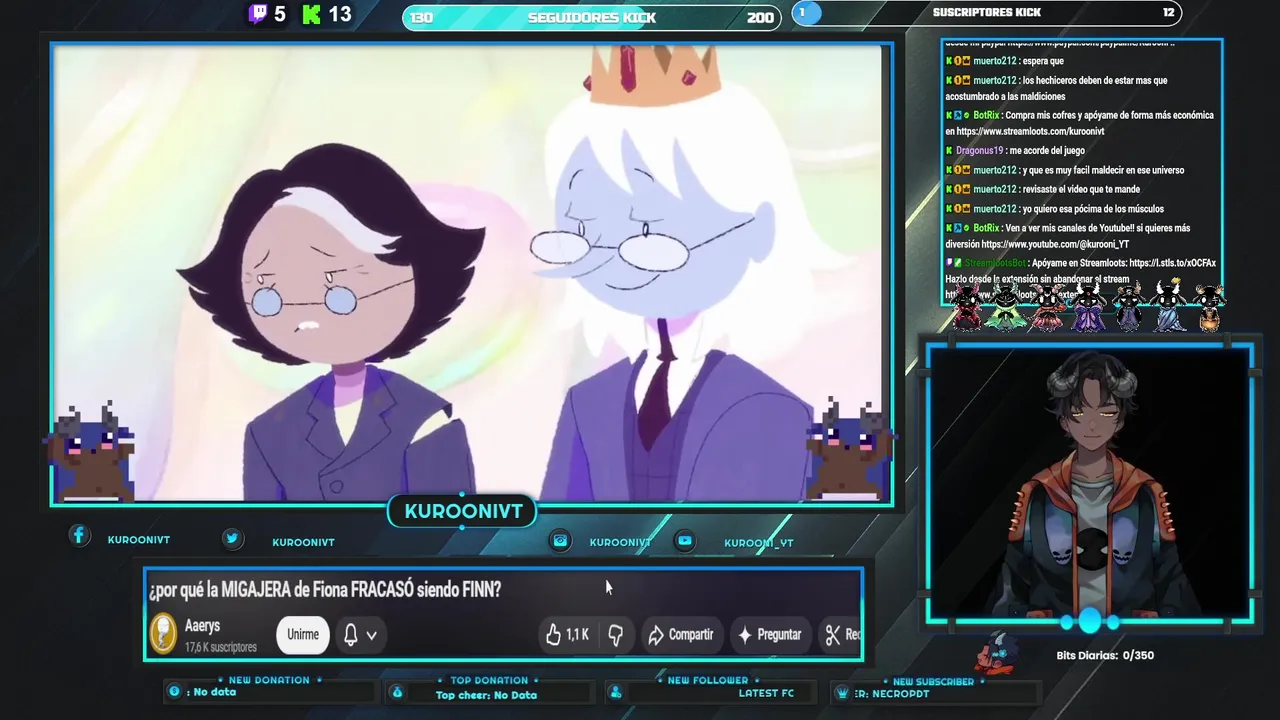
Task: Click the Preguntar ask button
Action: point(769,634)
